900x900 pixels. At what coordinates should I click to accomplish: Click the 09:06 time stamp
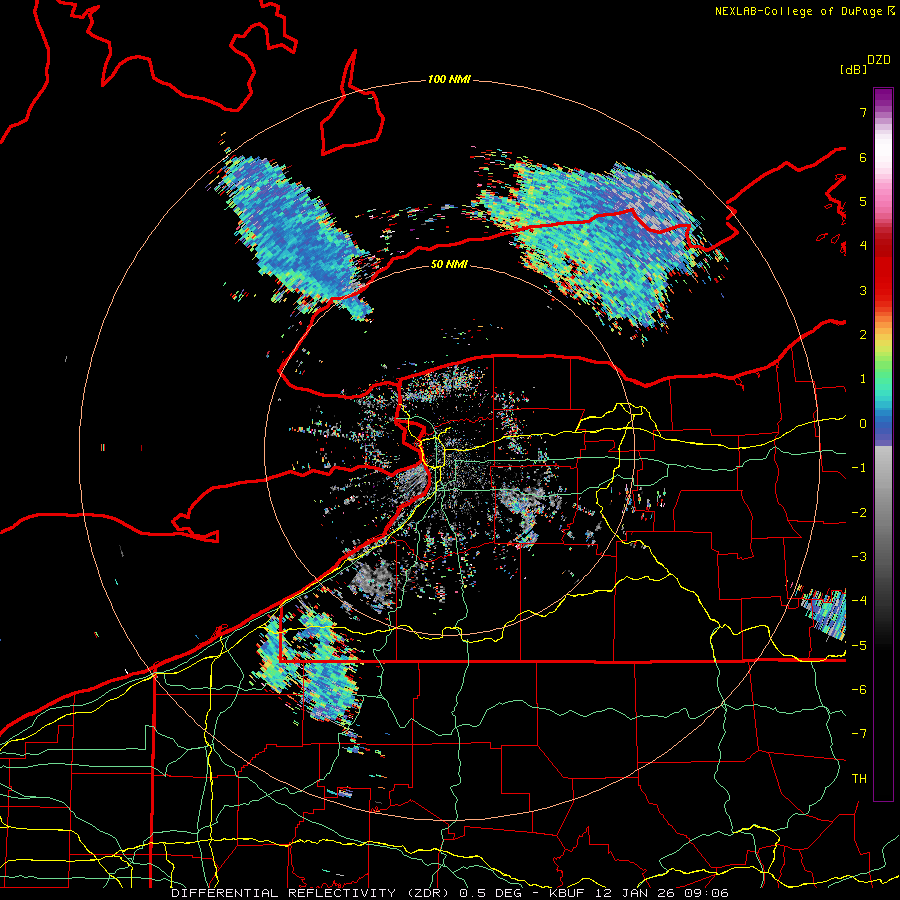(707, 893)
